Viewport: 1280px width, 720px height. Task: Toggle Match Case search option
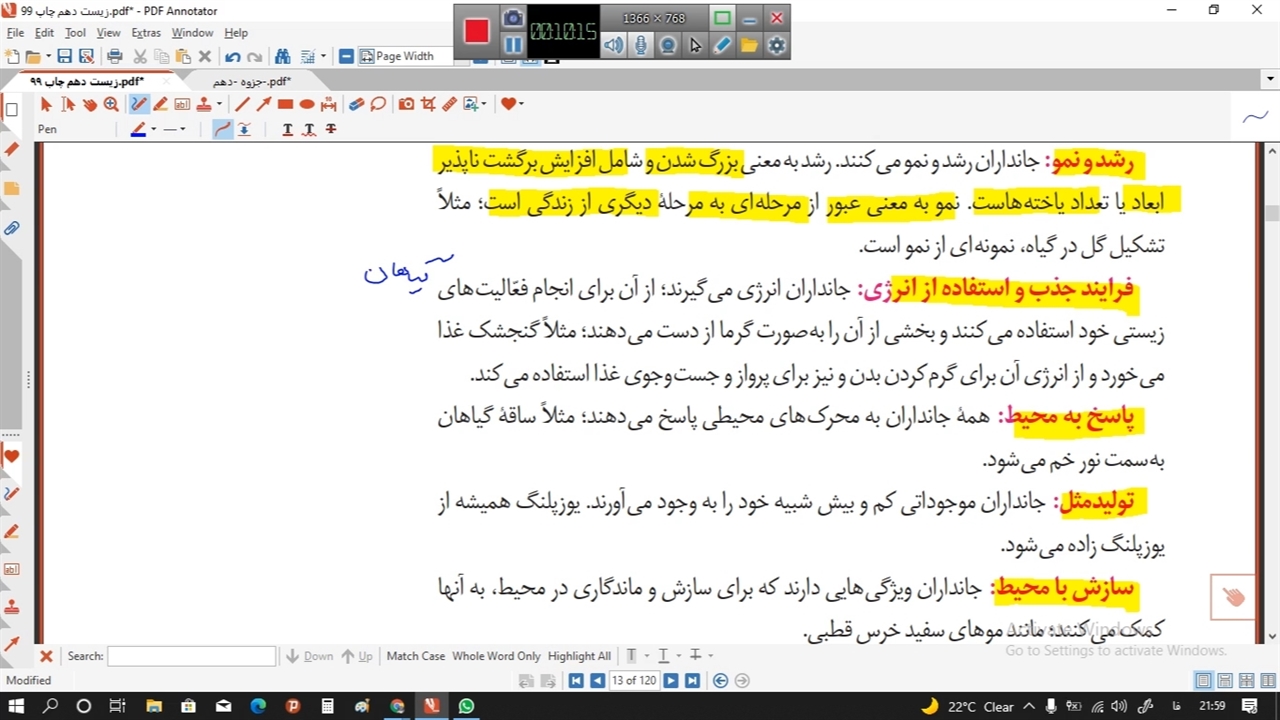(x=415, y=656)
